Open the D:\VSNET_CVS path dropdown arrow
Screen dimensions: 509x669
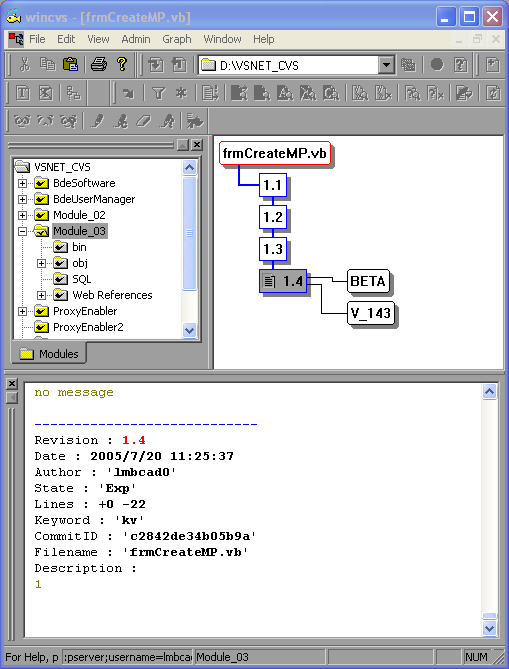[386, 65]
